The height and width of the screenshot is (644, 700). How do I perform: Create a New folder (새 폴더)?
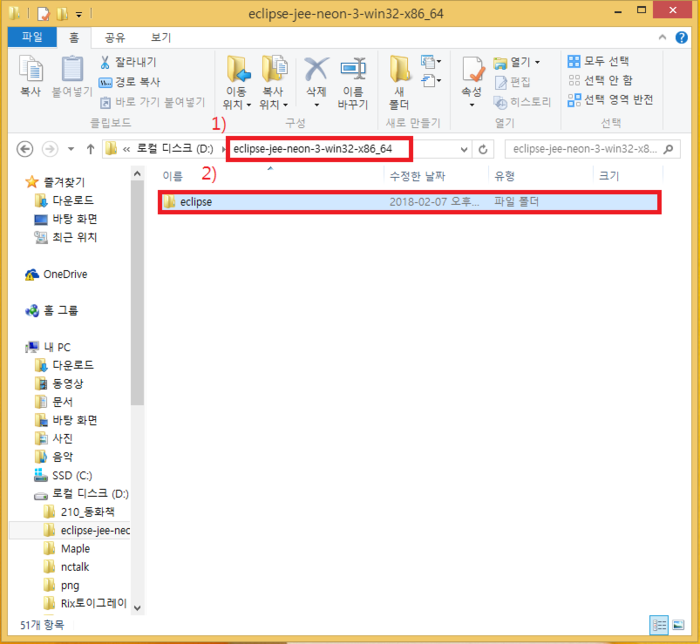[399, 83]
